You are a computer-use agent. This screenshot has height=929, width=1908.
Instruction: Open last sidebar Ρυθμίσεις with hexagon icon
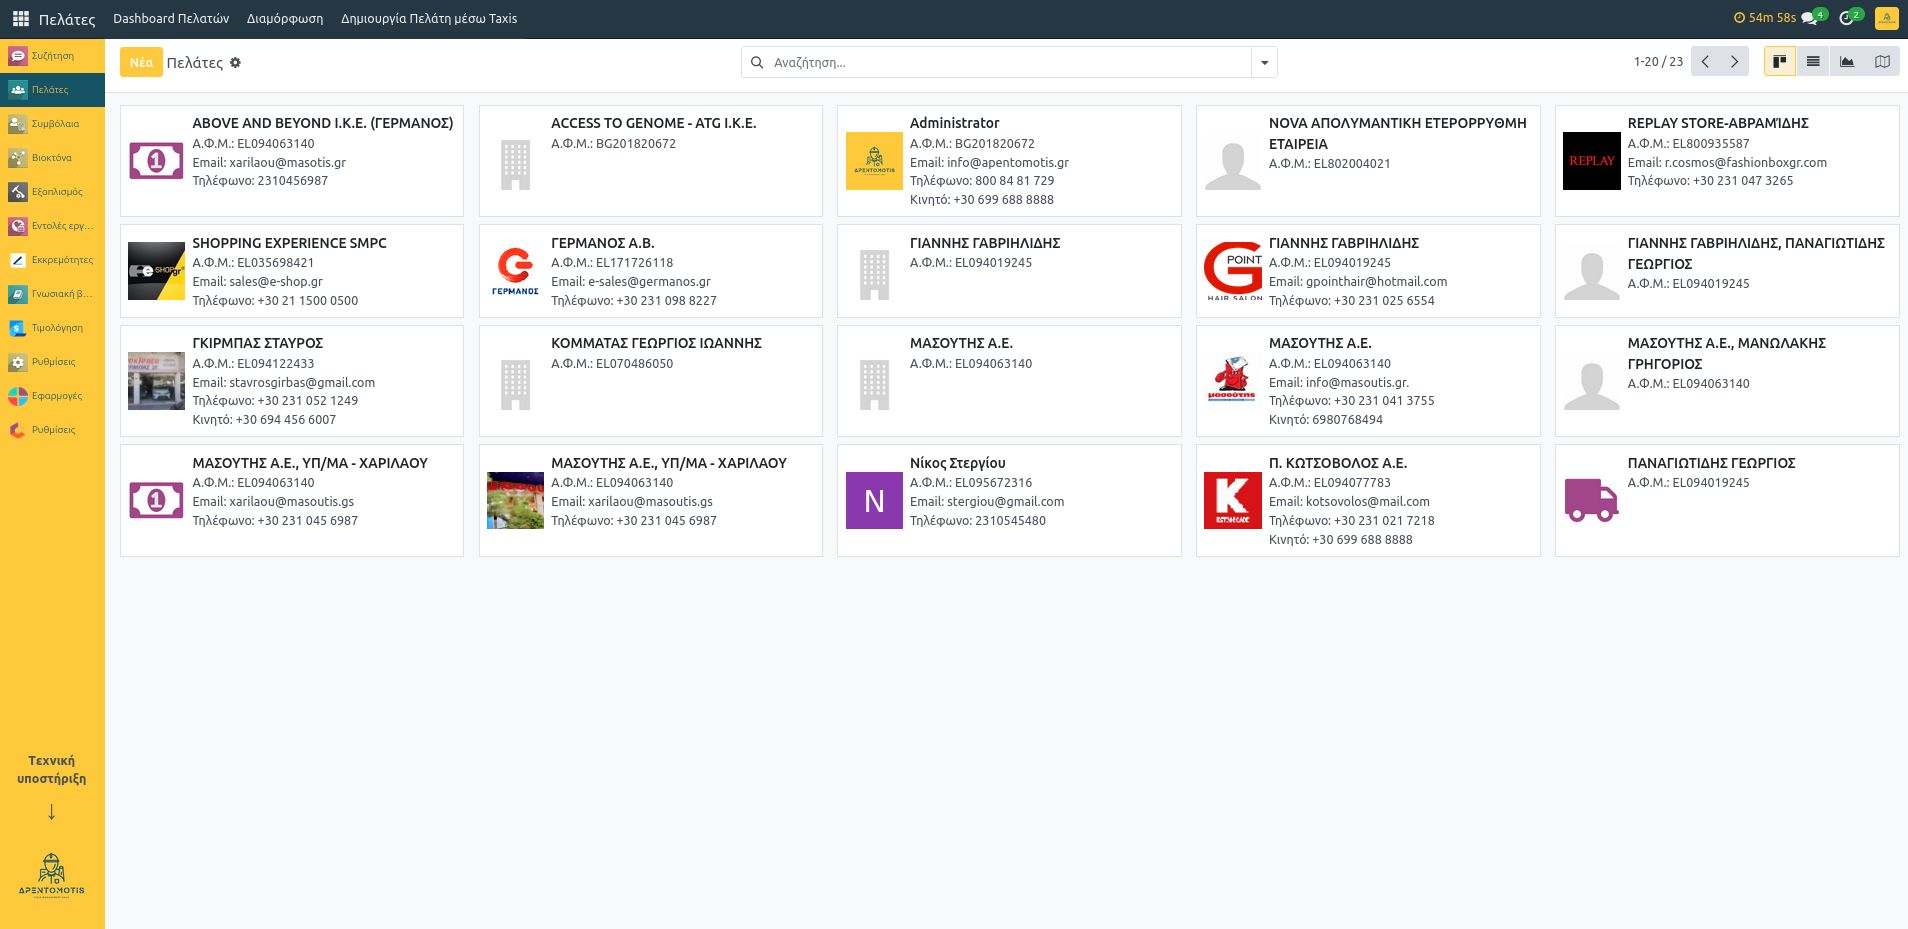[52, 430]
